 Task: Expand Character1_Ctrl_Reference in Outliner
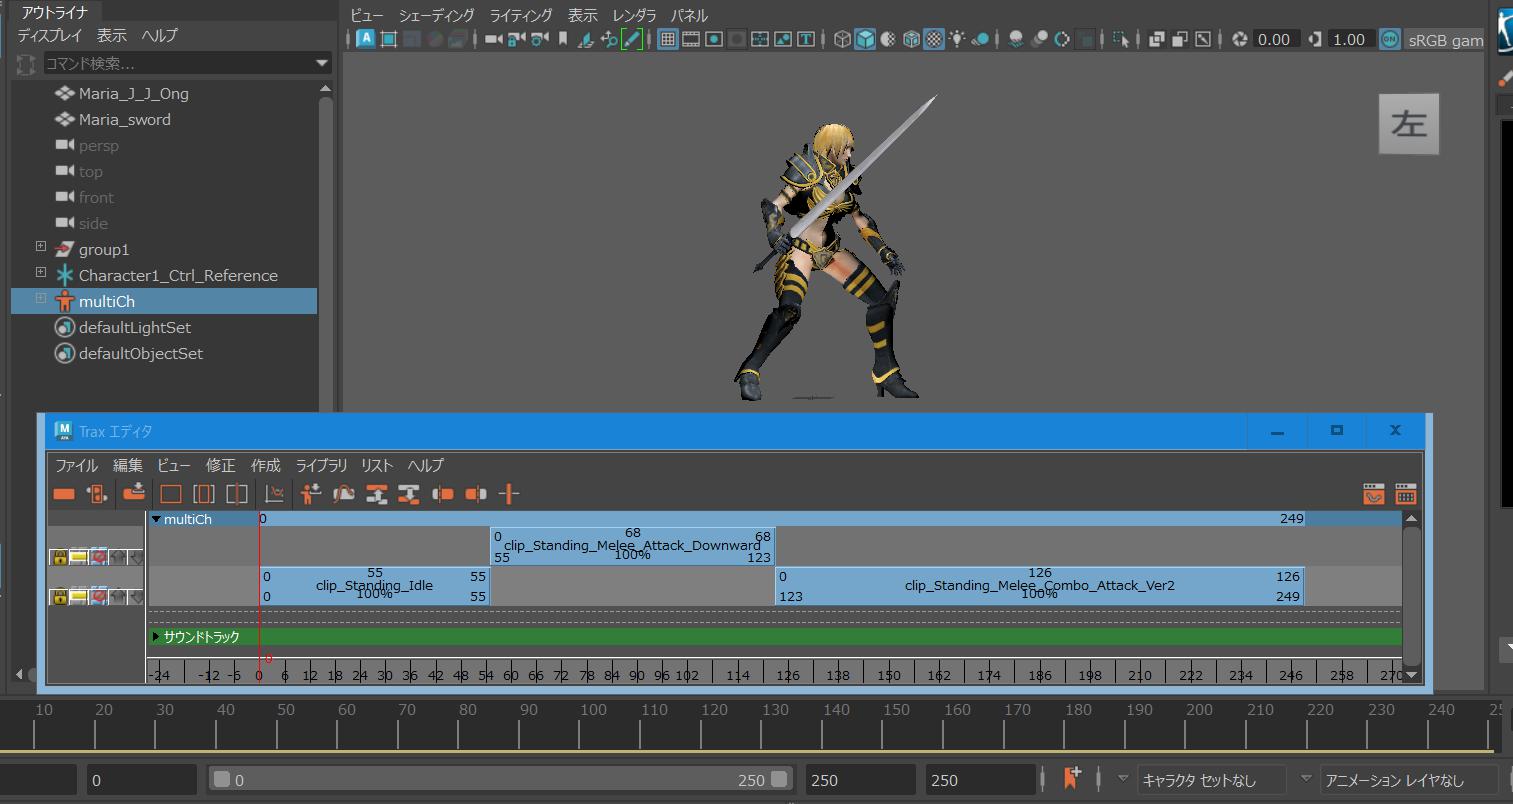pos(40,272)
